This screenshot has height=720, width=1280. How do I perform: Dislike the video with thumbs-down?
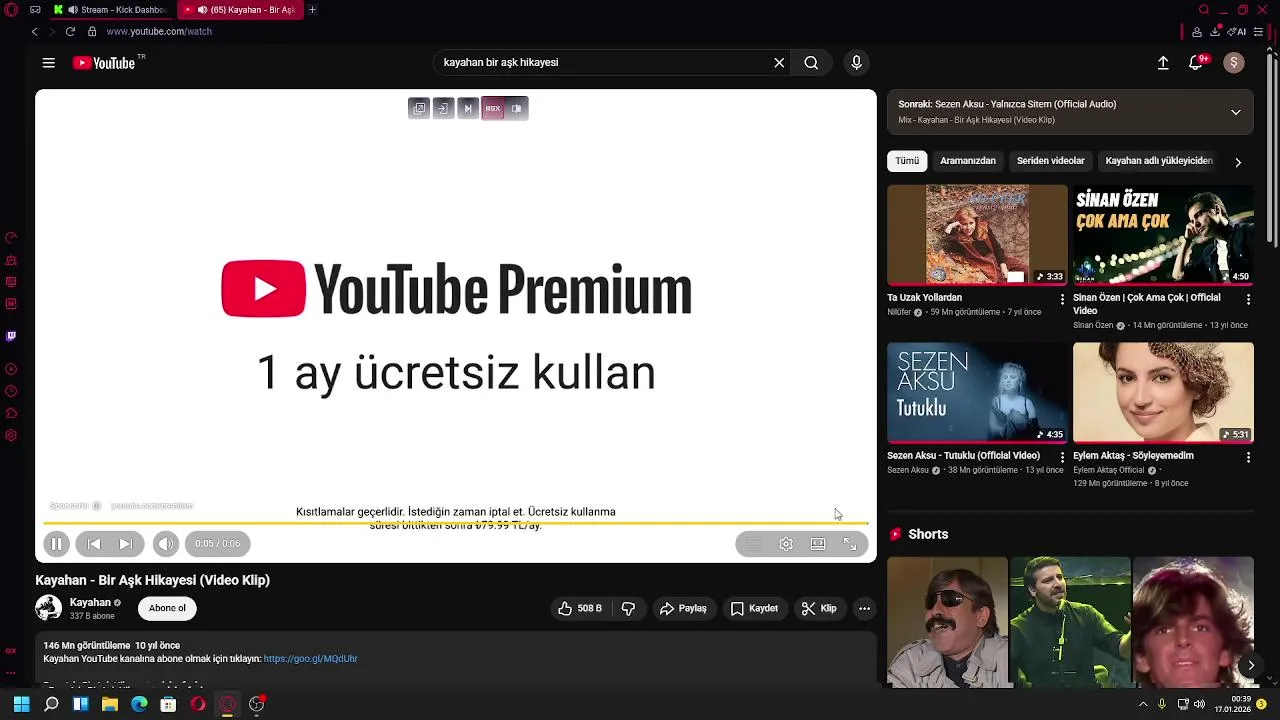point(628,608)
